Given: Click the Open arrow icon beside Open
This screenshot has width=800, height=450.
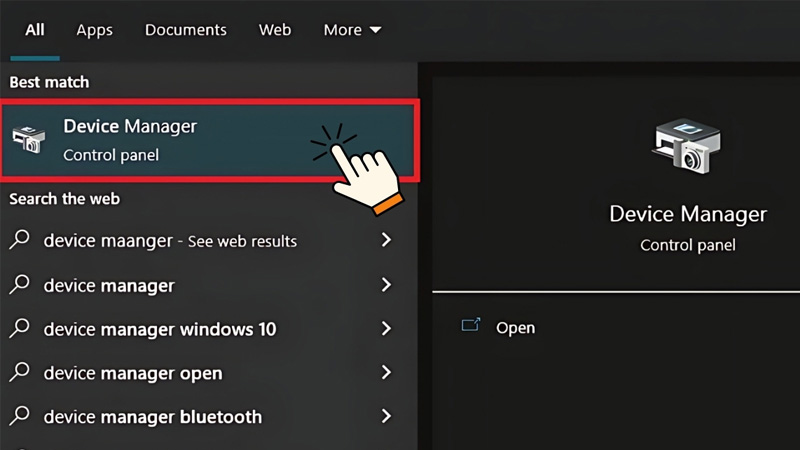Looking at the screenshot, I should coord(471,325).
